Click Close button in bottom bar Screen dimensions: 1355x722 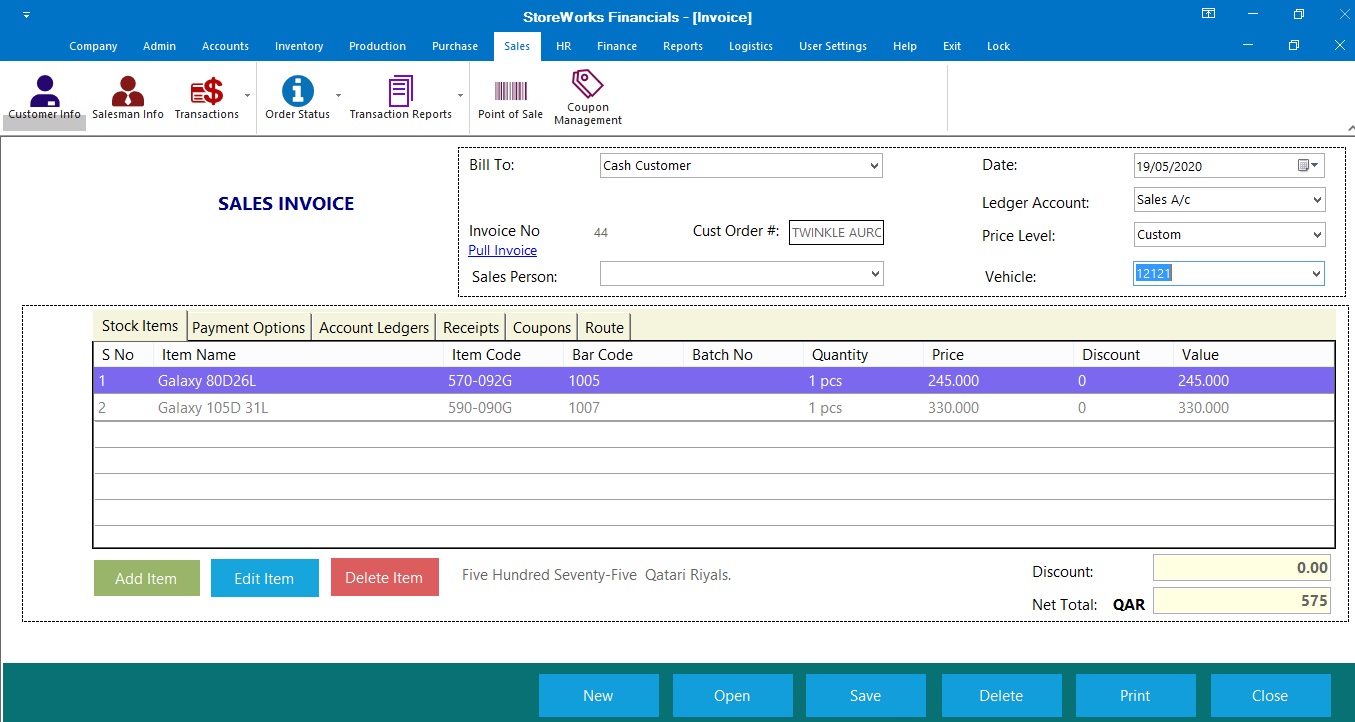tap(1270, 696)
